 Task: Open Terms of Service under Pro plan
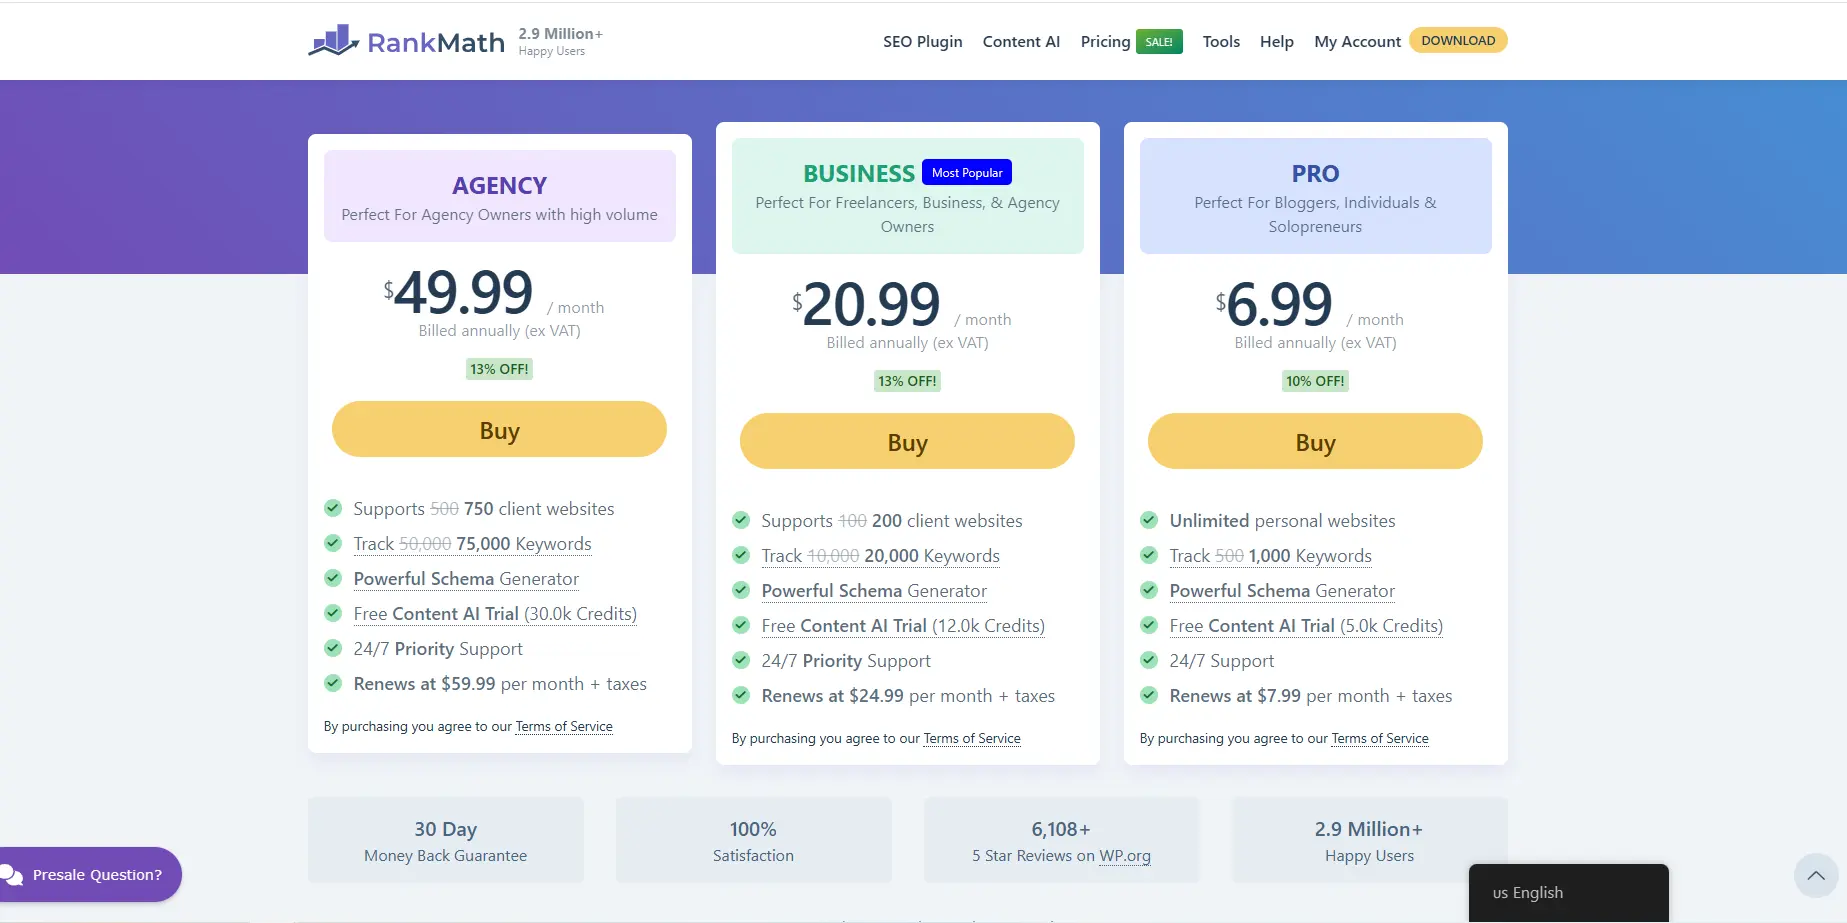pyautogui.click(x=1380, y=739)
